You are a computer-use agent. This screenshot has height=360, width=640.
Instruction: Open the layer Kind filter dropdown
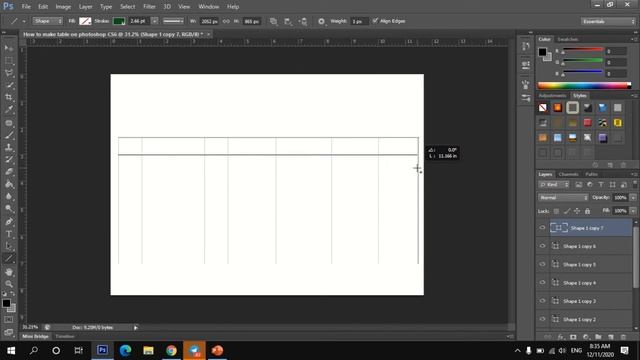[x=554, y=185]
